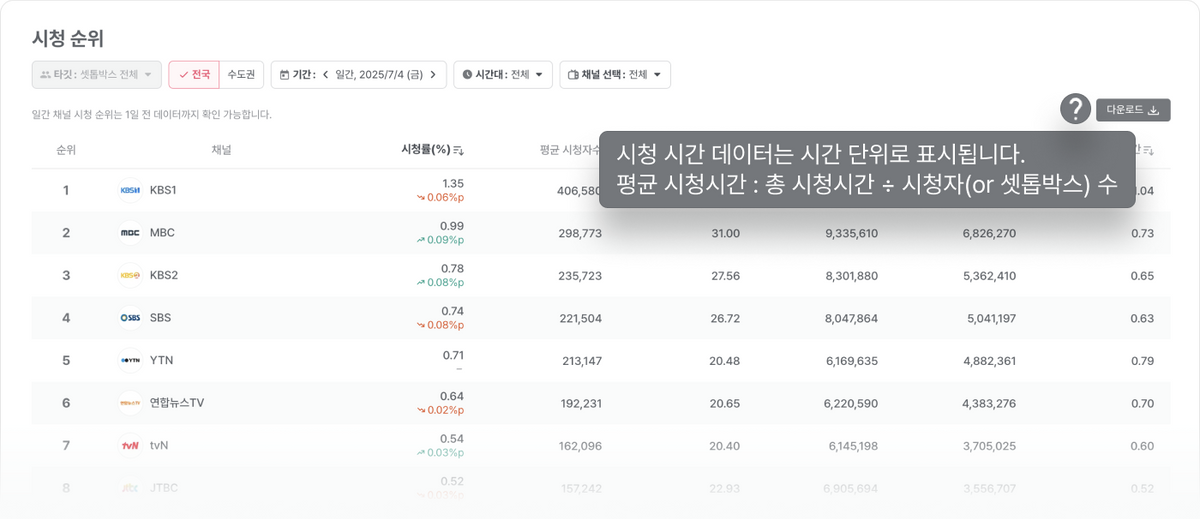Screen dimensions: 1200x519
Task: Click SBS rating value 0.74
Action: [452, 311]
